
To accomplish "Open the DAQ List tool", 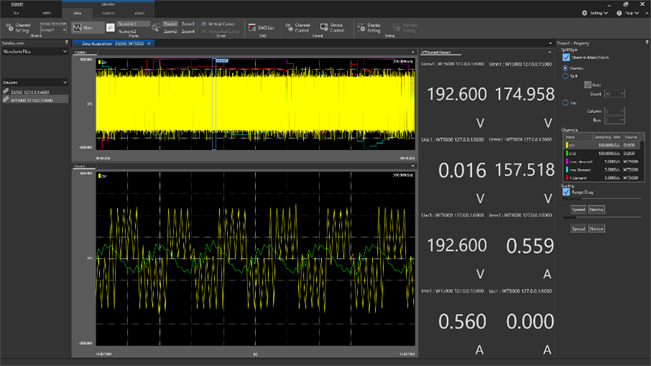I will [x=261, y=27].
